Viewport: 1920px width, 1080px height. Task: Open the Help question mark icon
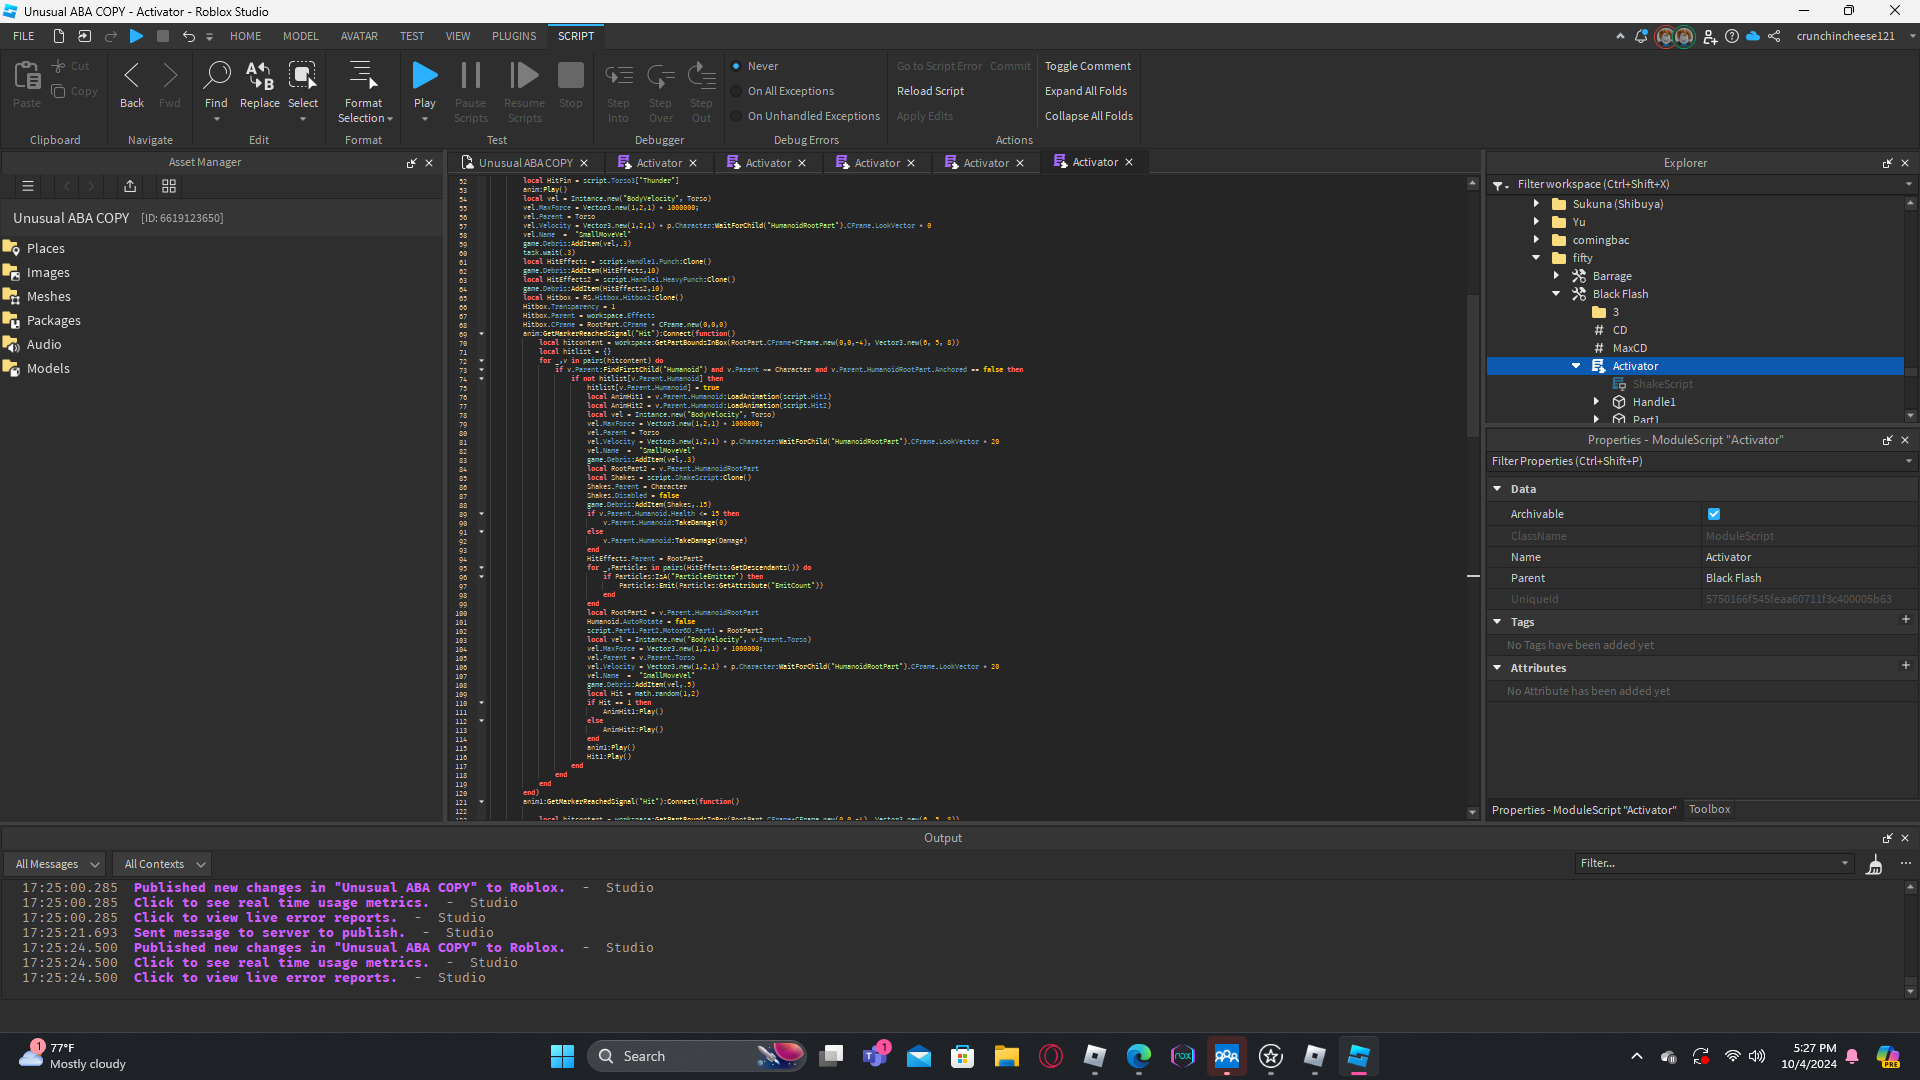tap(1732, 36)
